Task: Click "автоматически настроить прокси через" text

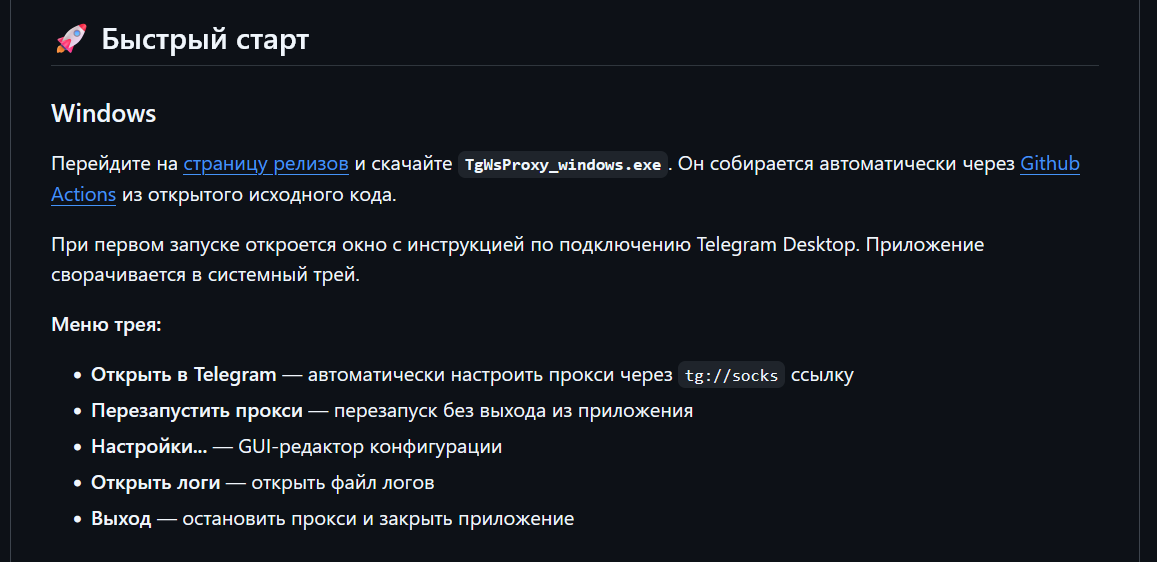Action: point(490,375)
